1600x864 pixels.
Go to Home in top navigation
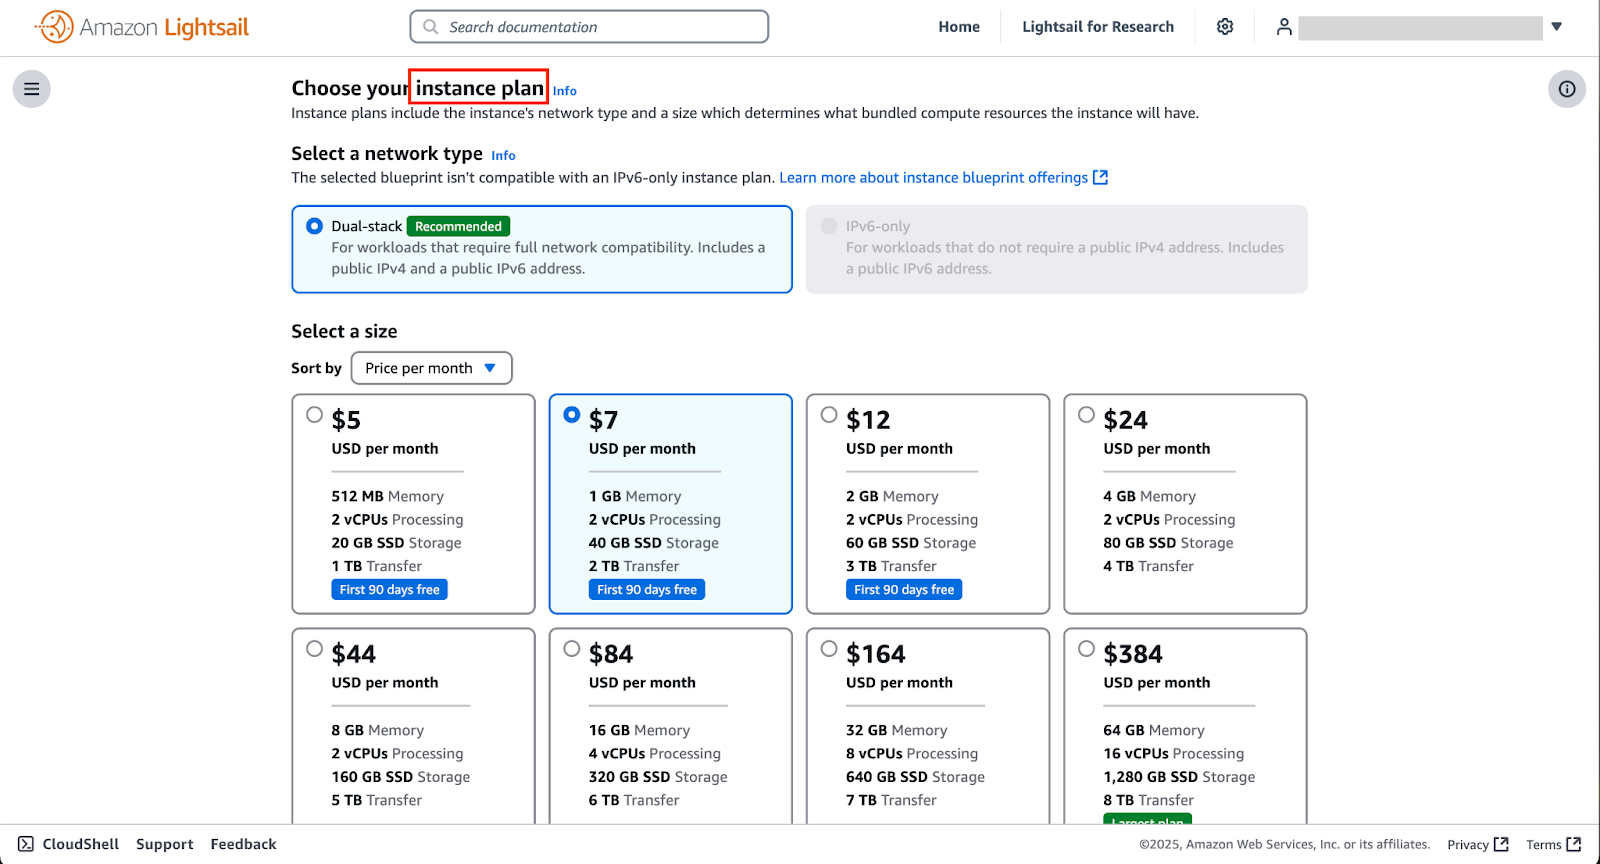point(959,27)
